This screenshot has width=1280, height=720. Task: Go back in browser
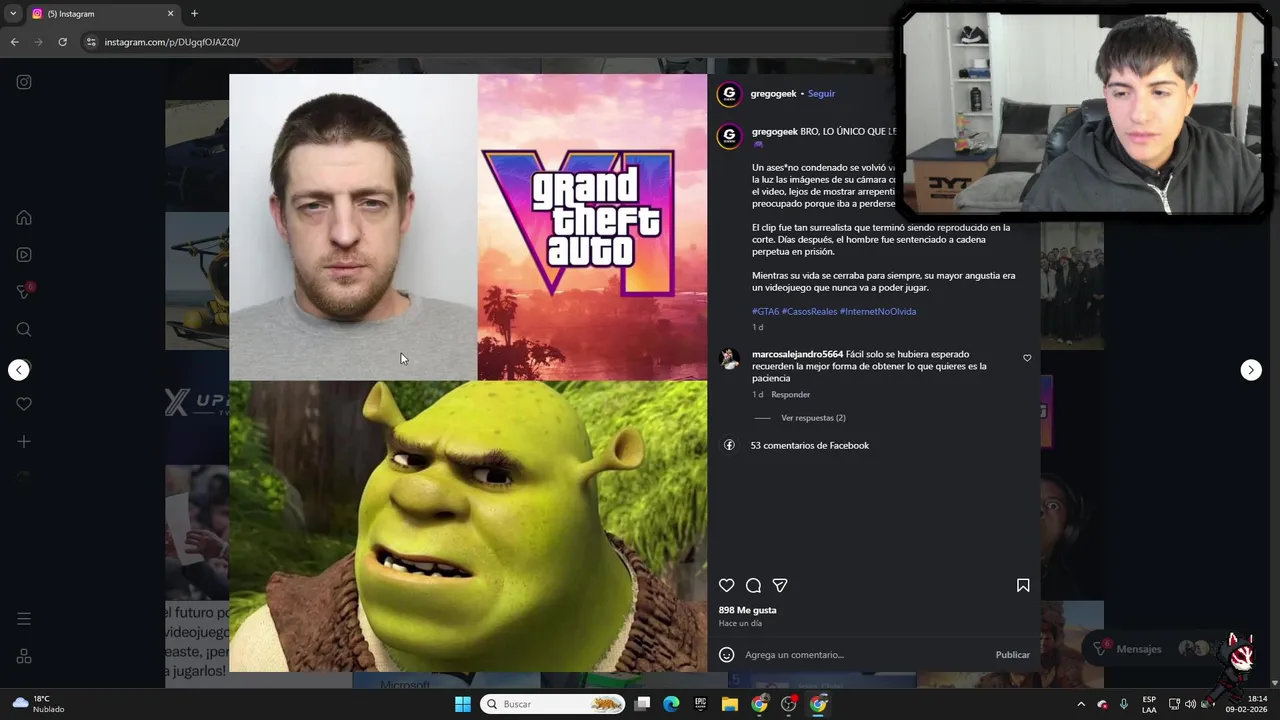click(14, 42)
